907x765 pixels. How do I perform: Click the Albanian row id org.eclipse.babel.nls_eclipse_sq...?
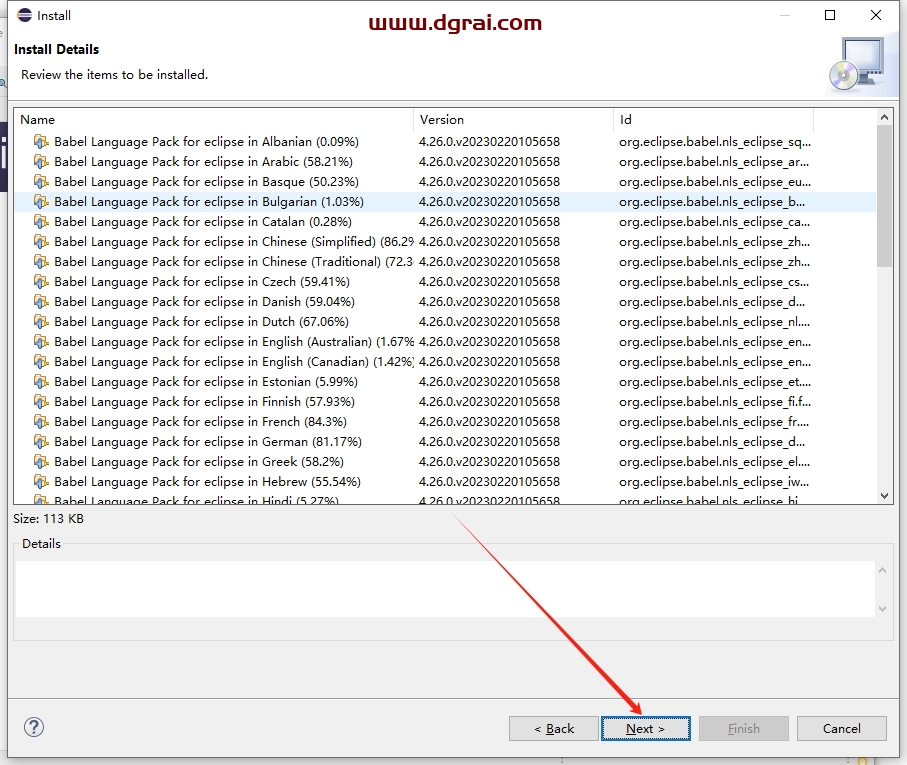(x=715, y=142)
